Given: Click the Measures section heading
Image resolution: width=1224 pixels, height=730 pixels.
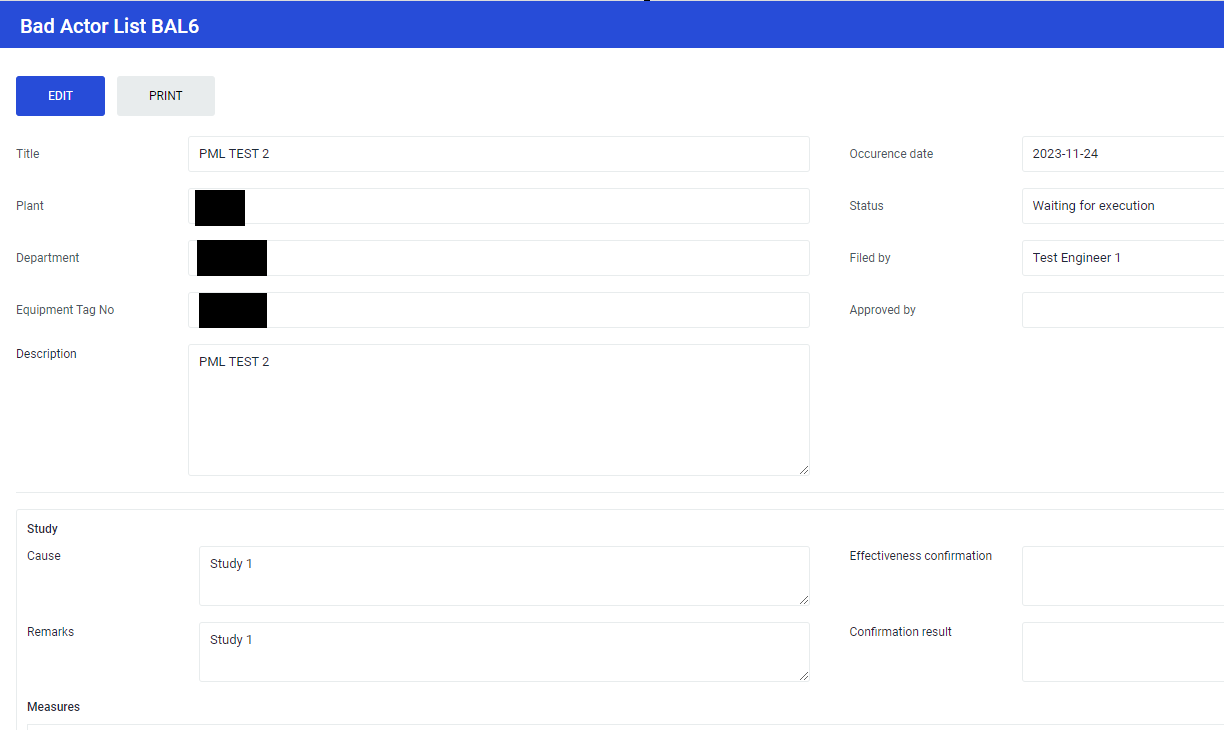Looking at the screenshot, I should click(53, 707).
